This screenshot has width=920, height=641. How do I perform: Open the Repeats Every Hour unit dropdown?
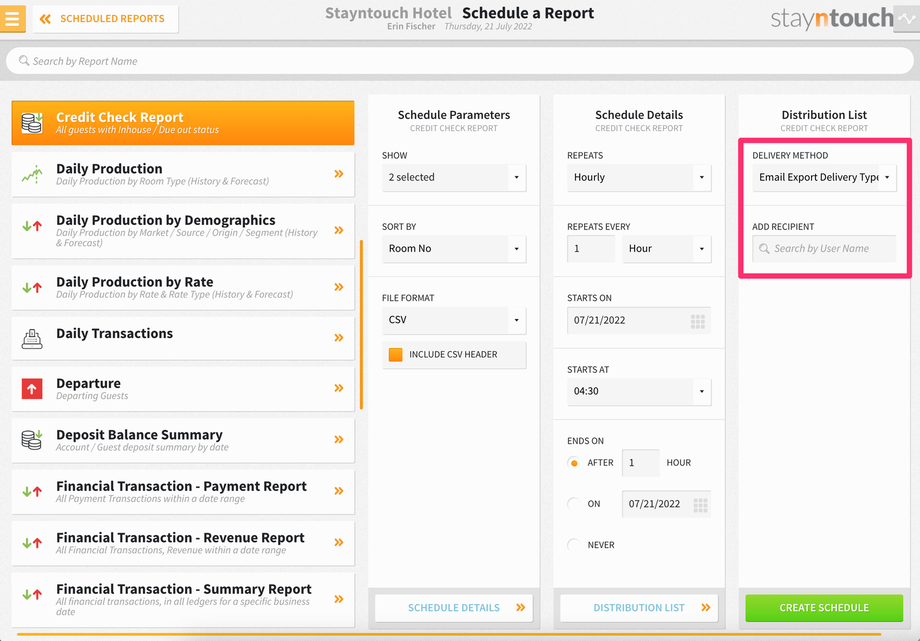pyautogui.click(x=667, y=249)
